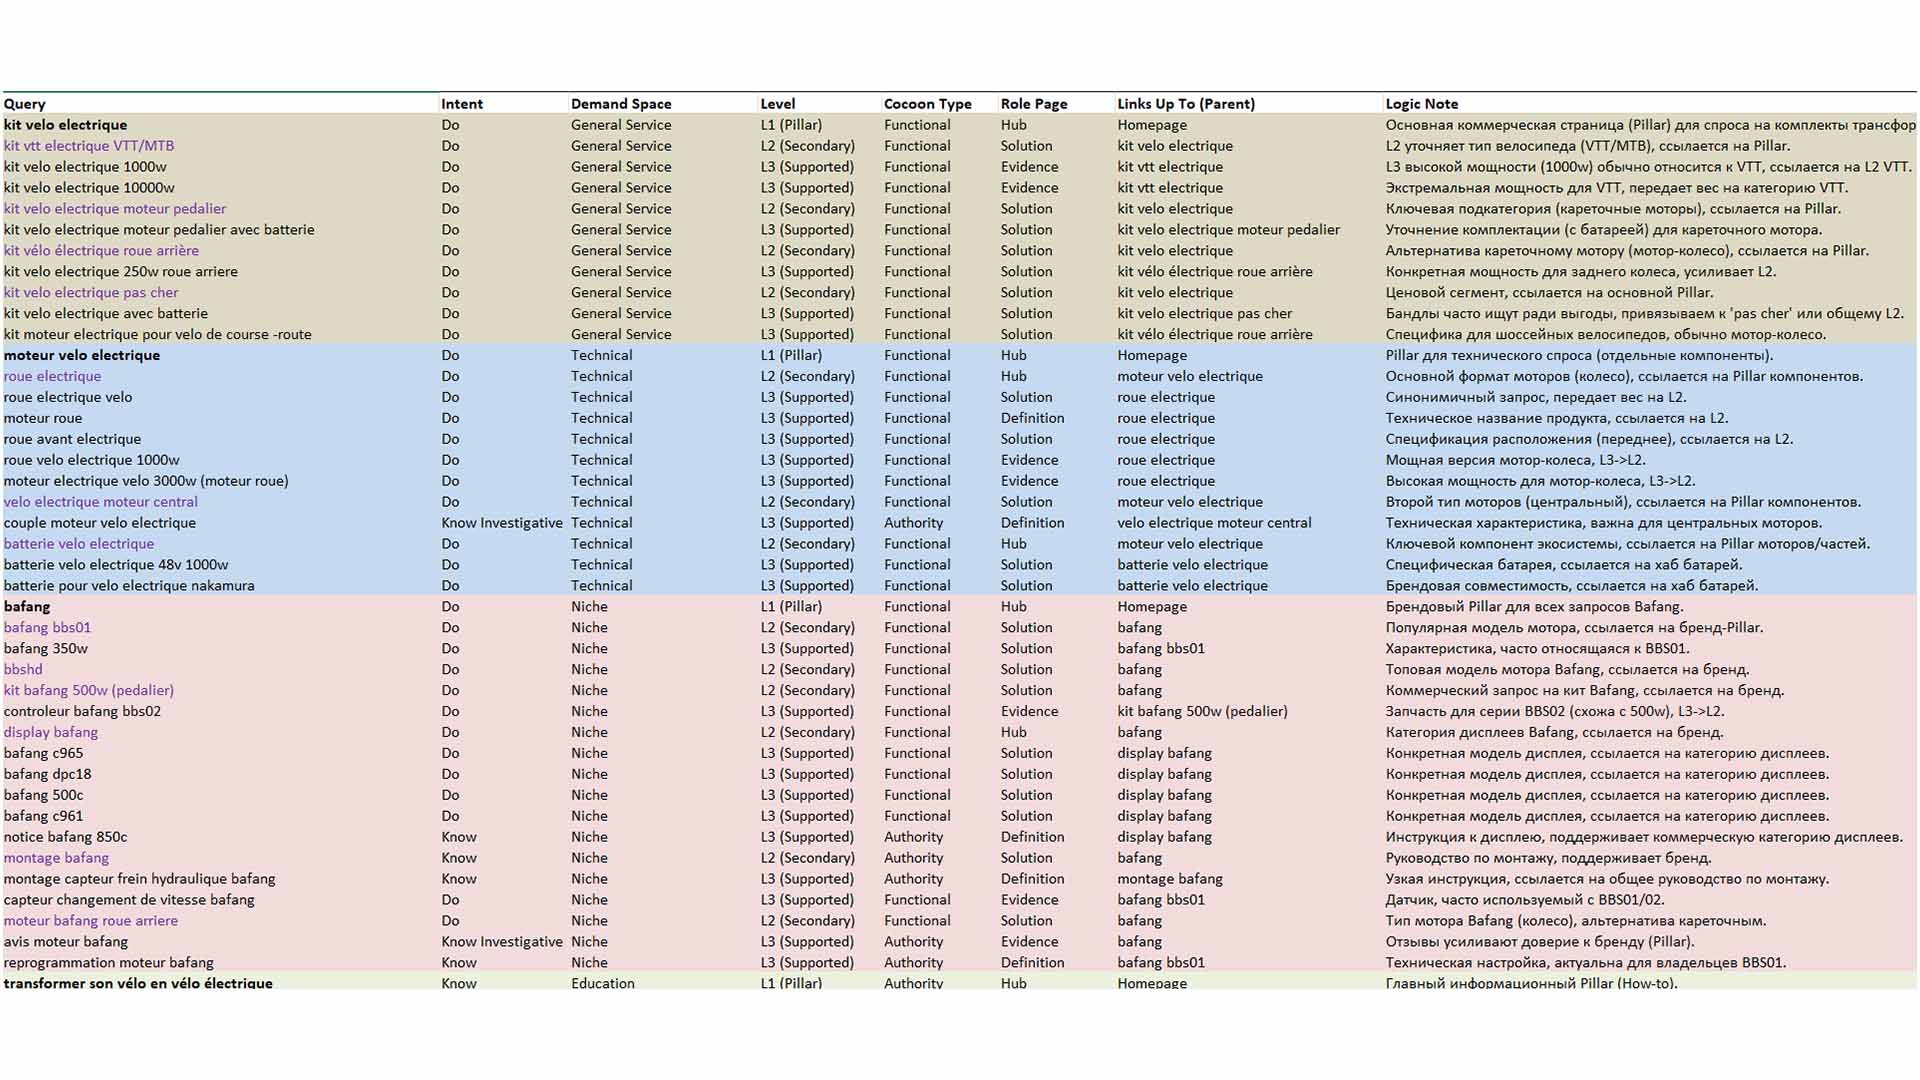Open the 'montage bafang' link

[56, 858]
